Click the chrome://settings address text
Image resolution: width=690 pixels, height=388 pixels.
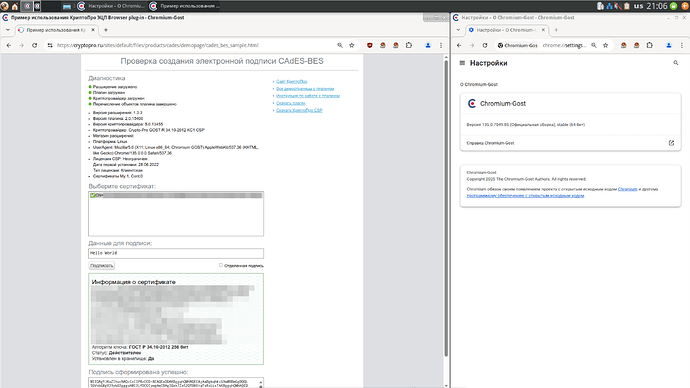click(x=563, y=45)
